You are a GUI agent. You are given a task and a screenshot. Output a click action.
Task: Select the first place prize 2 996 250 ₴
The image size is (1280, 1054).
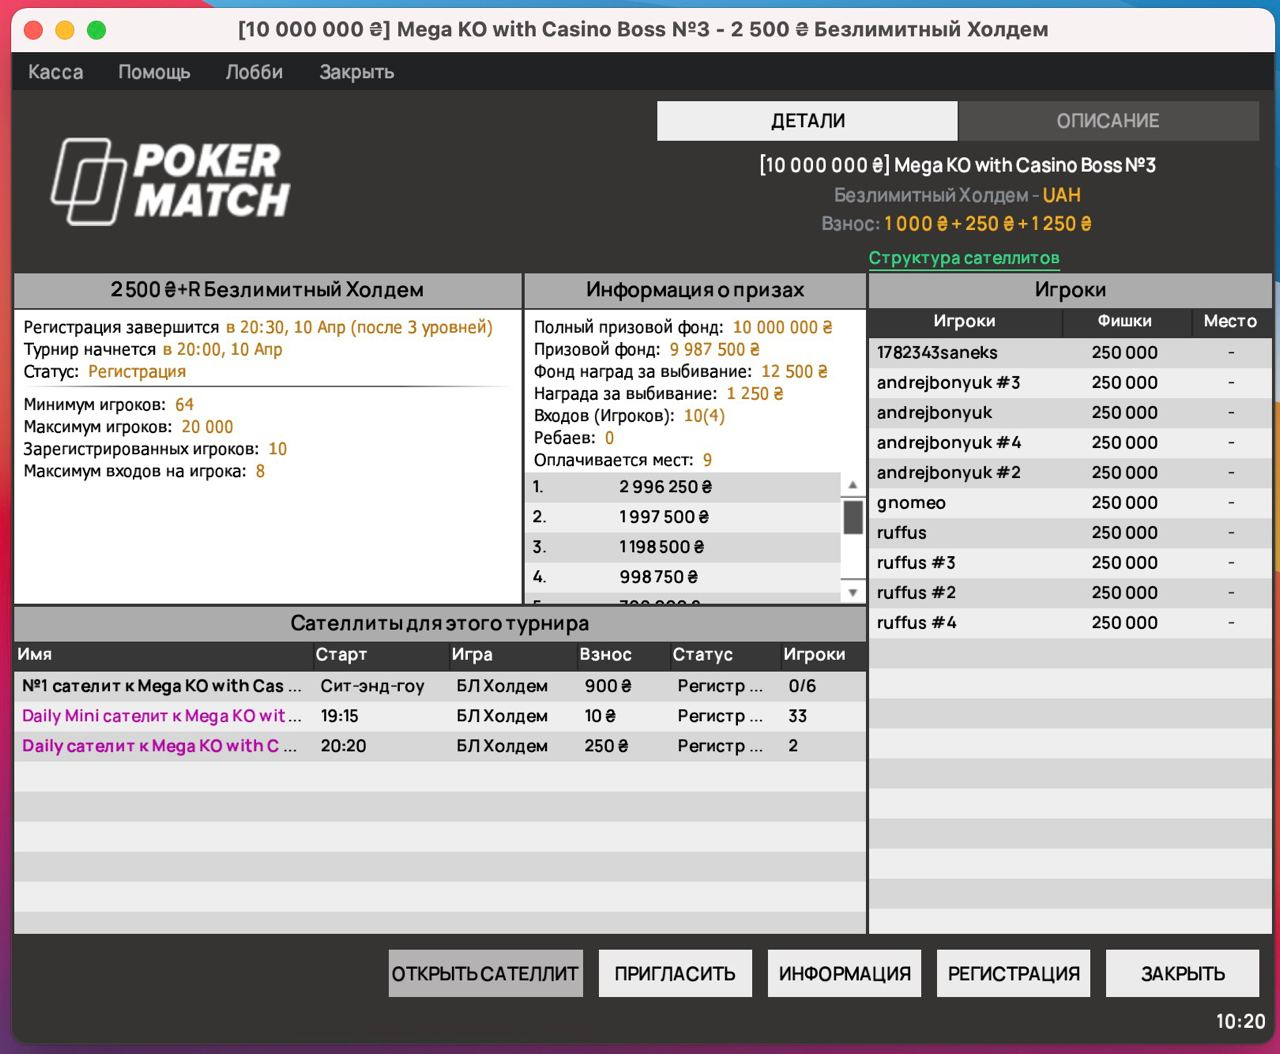[x=683, y=487]
